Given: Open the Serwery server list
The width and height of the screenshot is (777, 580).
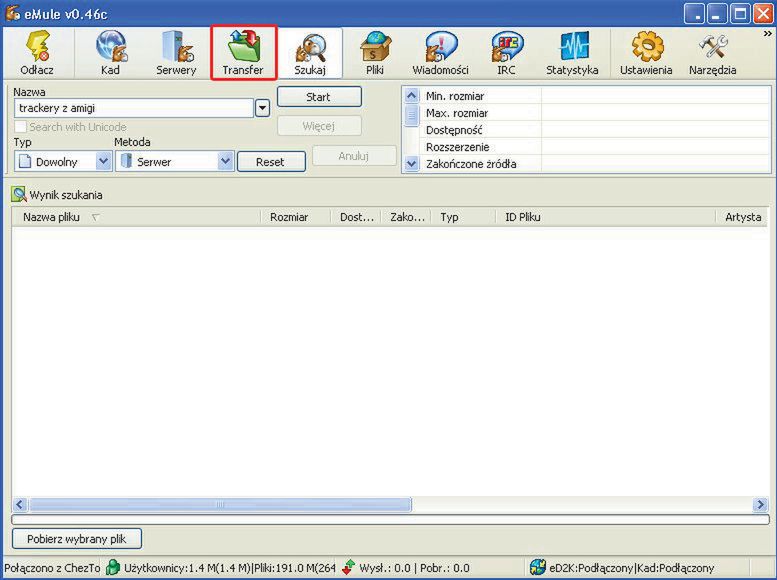Looking at the screenshot, I should click(x=176, y=53).
